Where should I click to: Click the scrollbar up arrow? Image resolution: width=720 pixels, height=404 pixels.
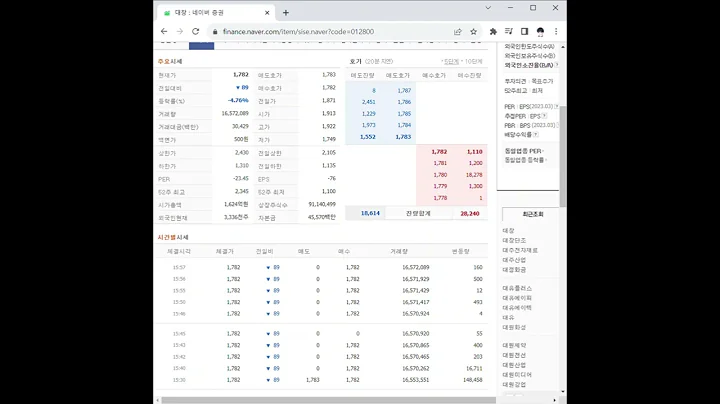(x=563, y=47)
